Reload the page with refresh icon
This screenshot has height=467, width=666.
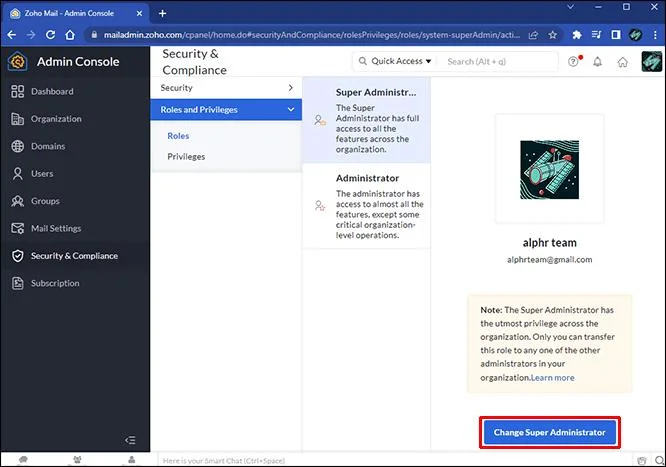(50, 35)
